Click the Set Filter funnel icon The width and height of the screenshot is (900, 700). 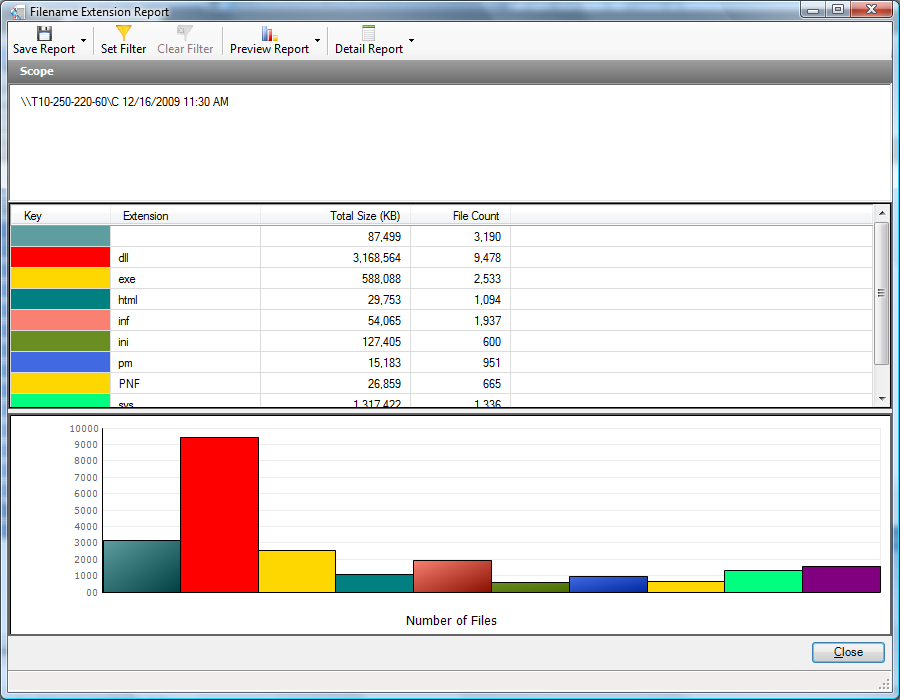click(x=123, y=33)
